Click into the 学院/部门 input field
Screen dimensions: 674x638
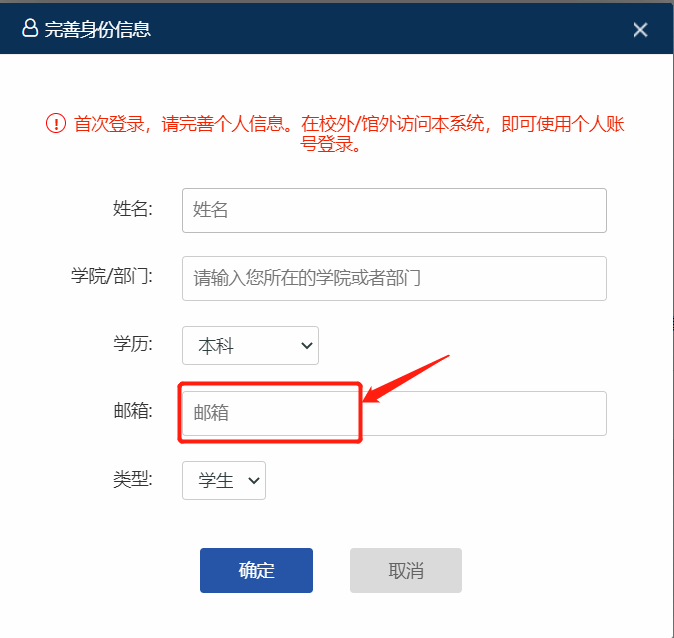coord(394,278)
